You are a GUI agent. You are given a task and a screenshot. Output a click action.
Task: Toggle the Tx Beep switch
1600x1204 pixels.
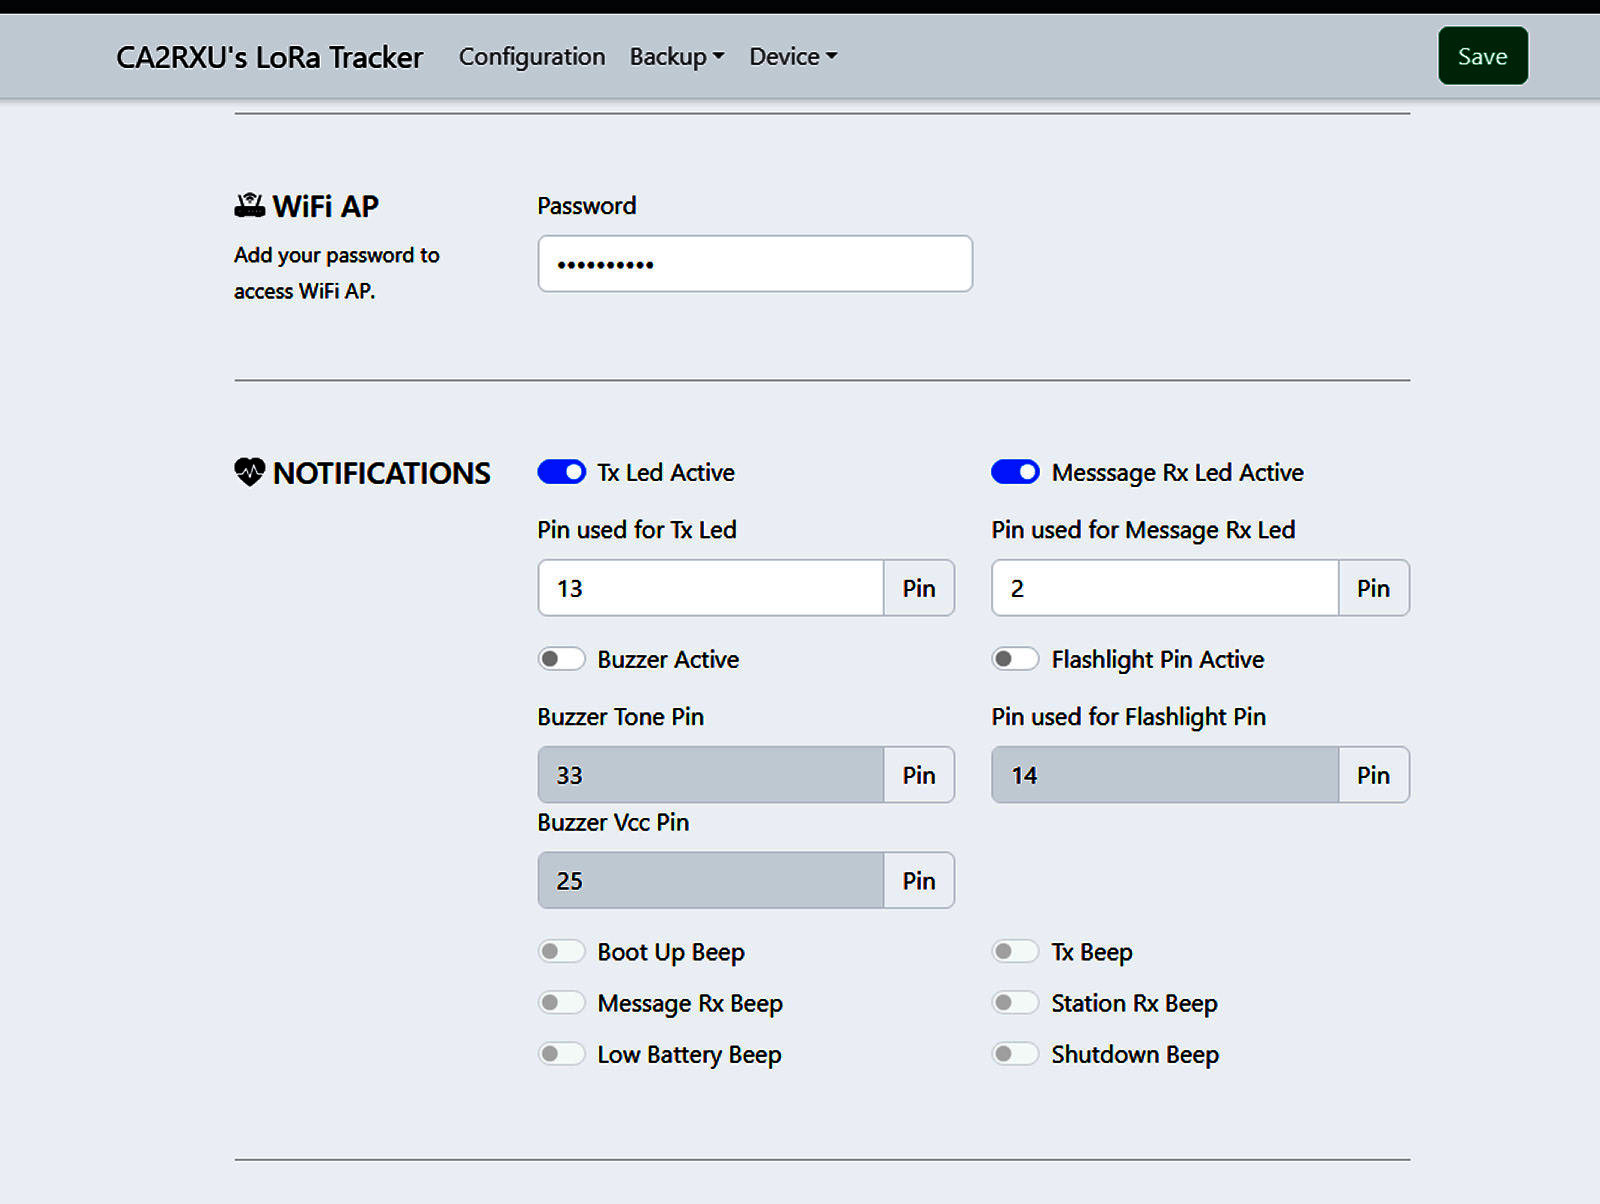tap(1015, 952)
